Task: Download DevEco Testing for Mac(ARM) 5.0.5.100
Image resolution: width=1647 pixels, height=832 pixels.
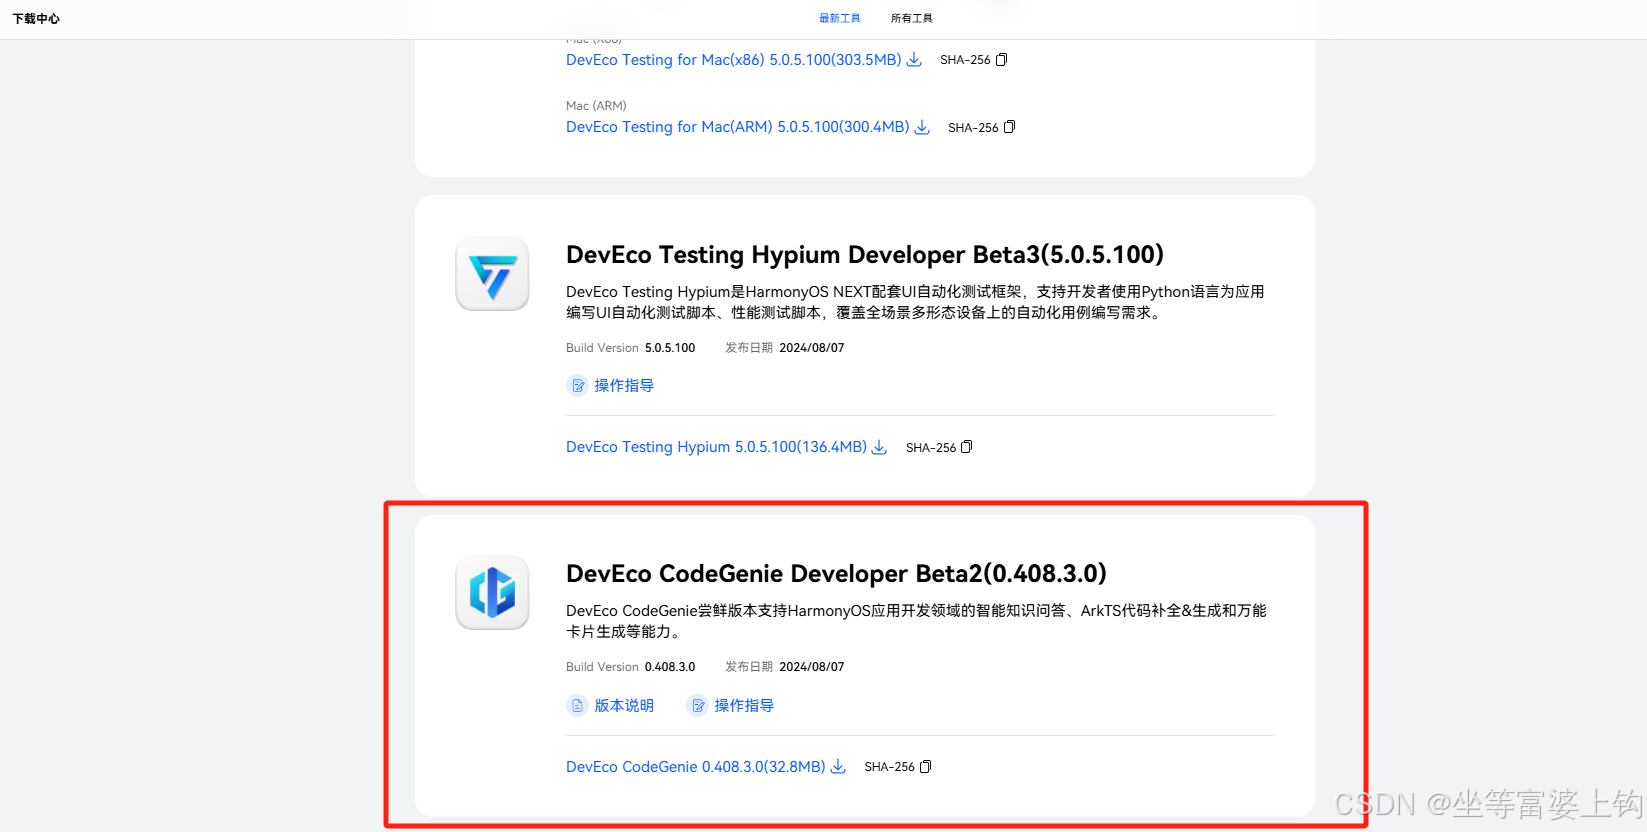Action: [738, 127]
